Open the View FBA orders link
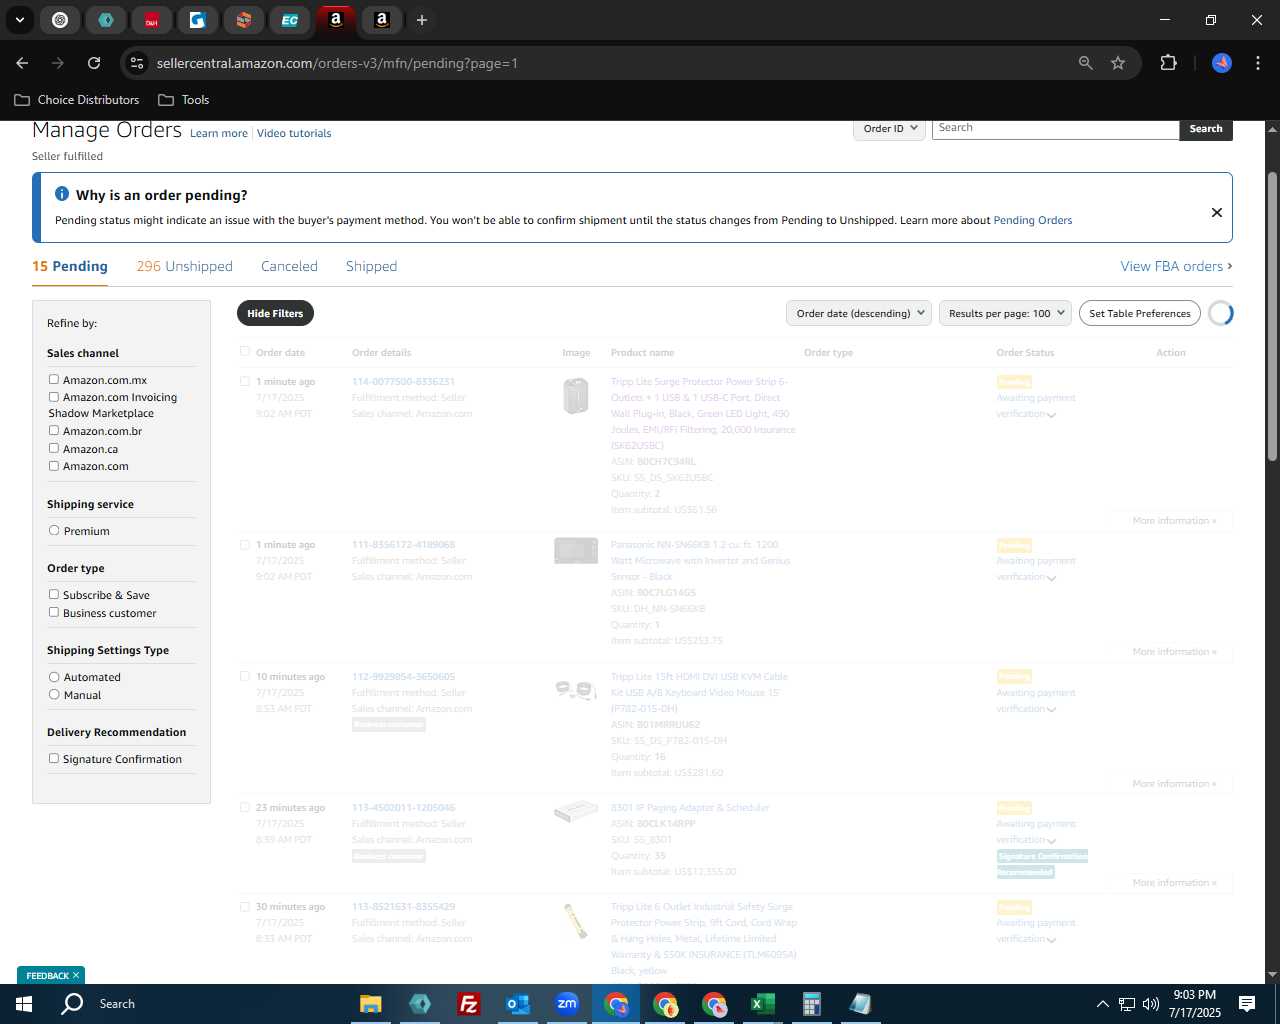Screen dimensions: 1280x1024 click(1176, 266)
